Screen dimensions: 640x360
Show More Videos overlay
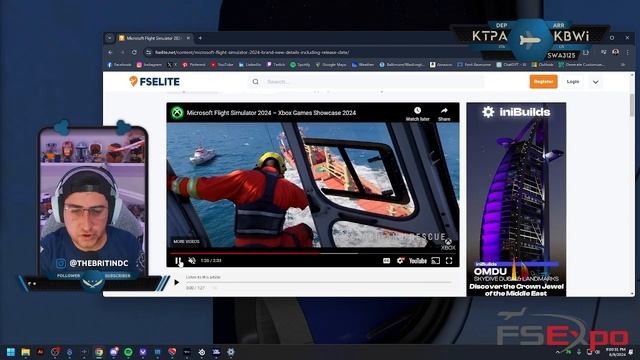point(187,241)
